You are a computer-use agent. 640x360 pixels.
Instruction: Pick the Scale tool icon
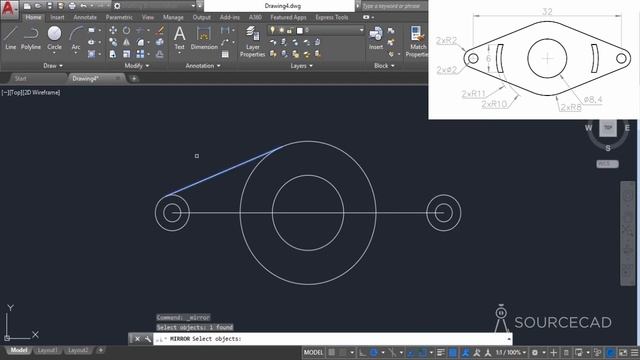(x=127, y=54)
